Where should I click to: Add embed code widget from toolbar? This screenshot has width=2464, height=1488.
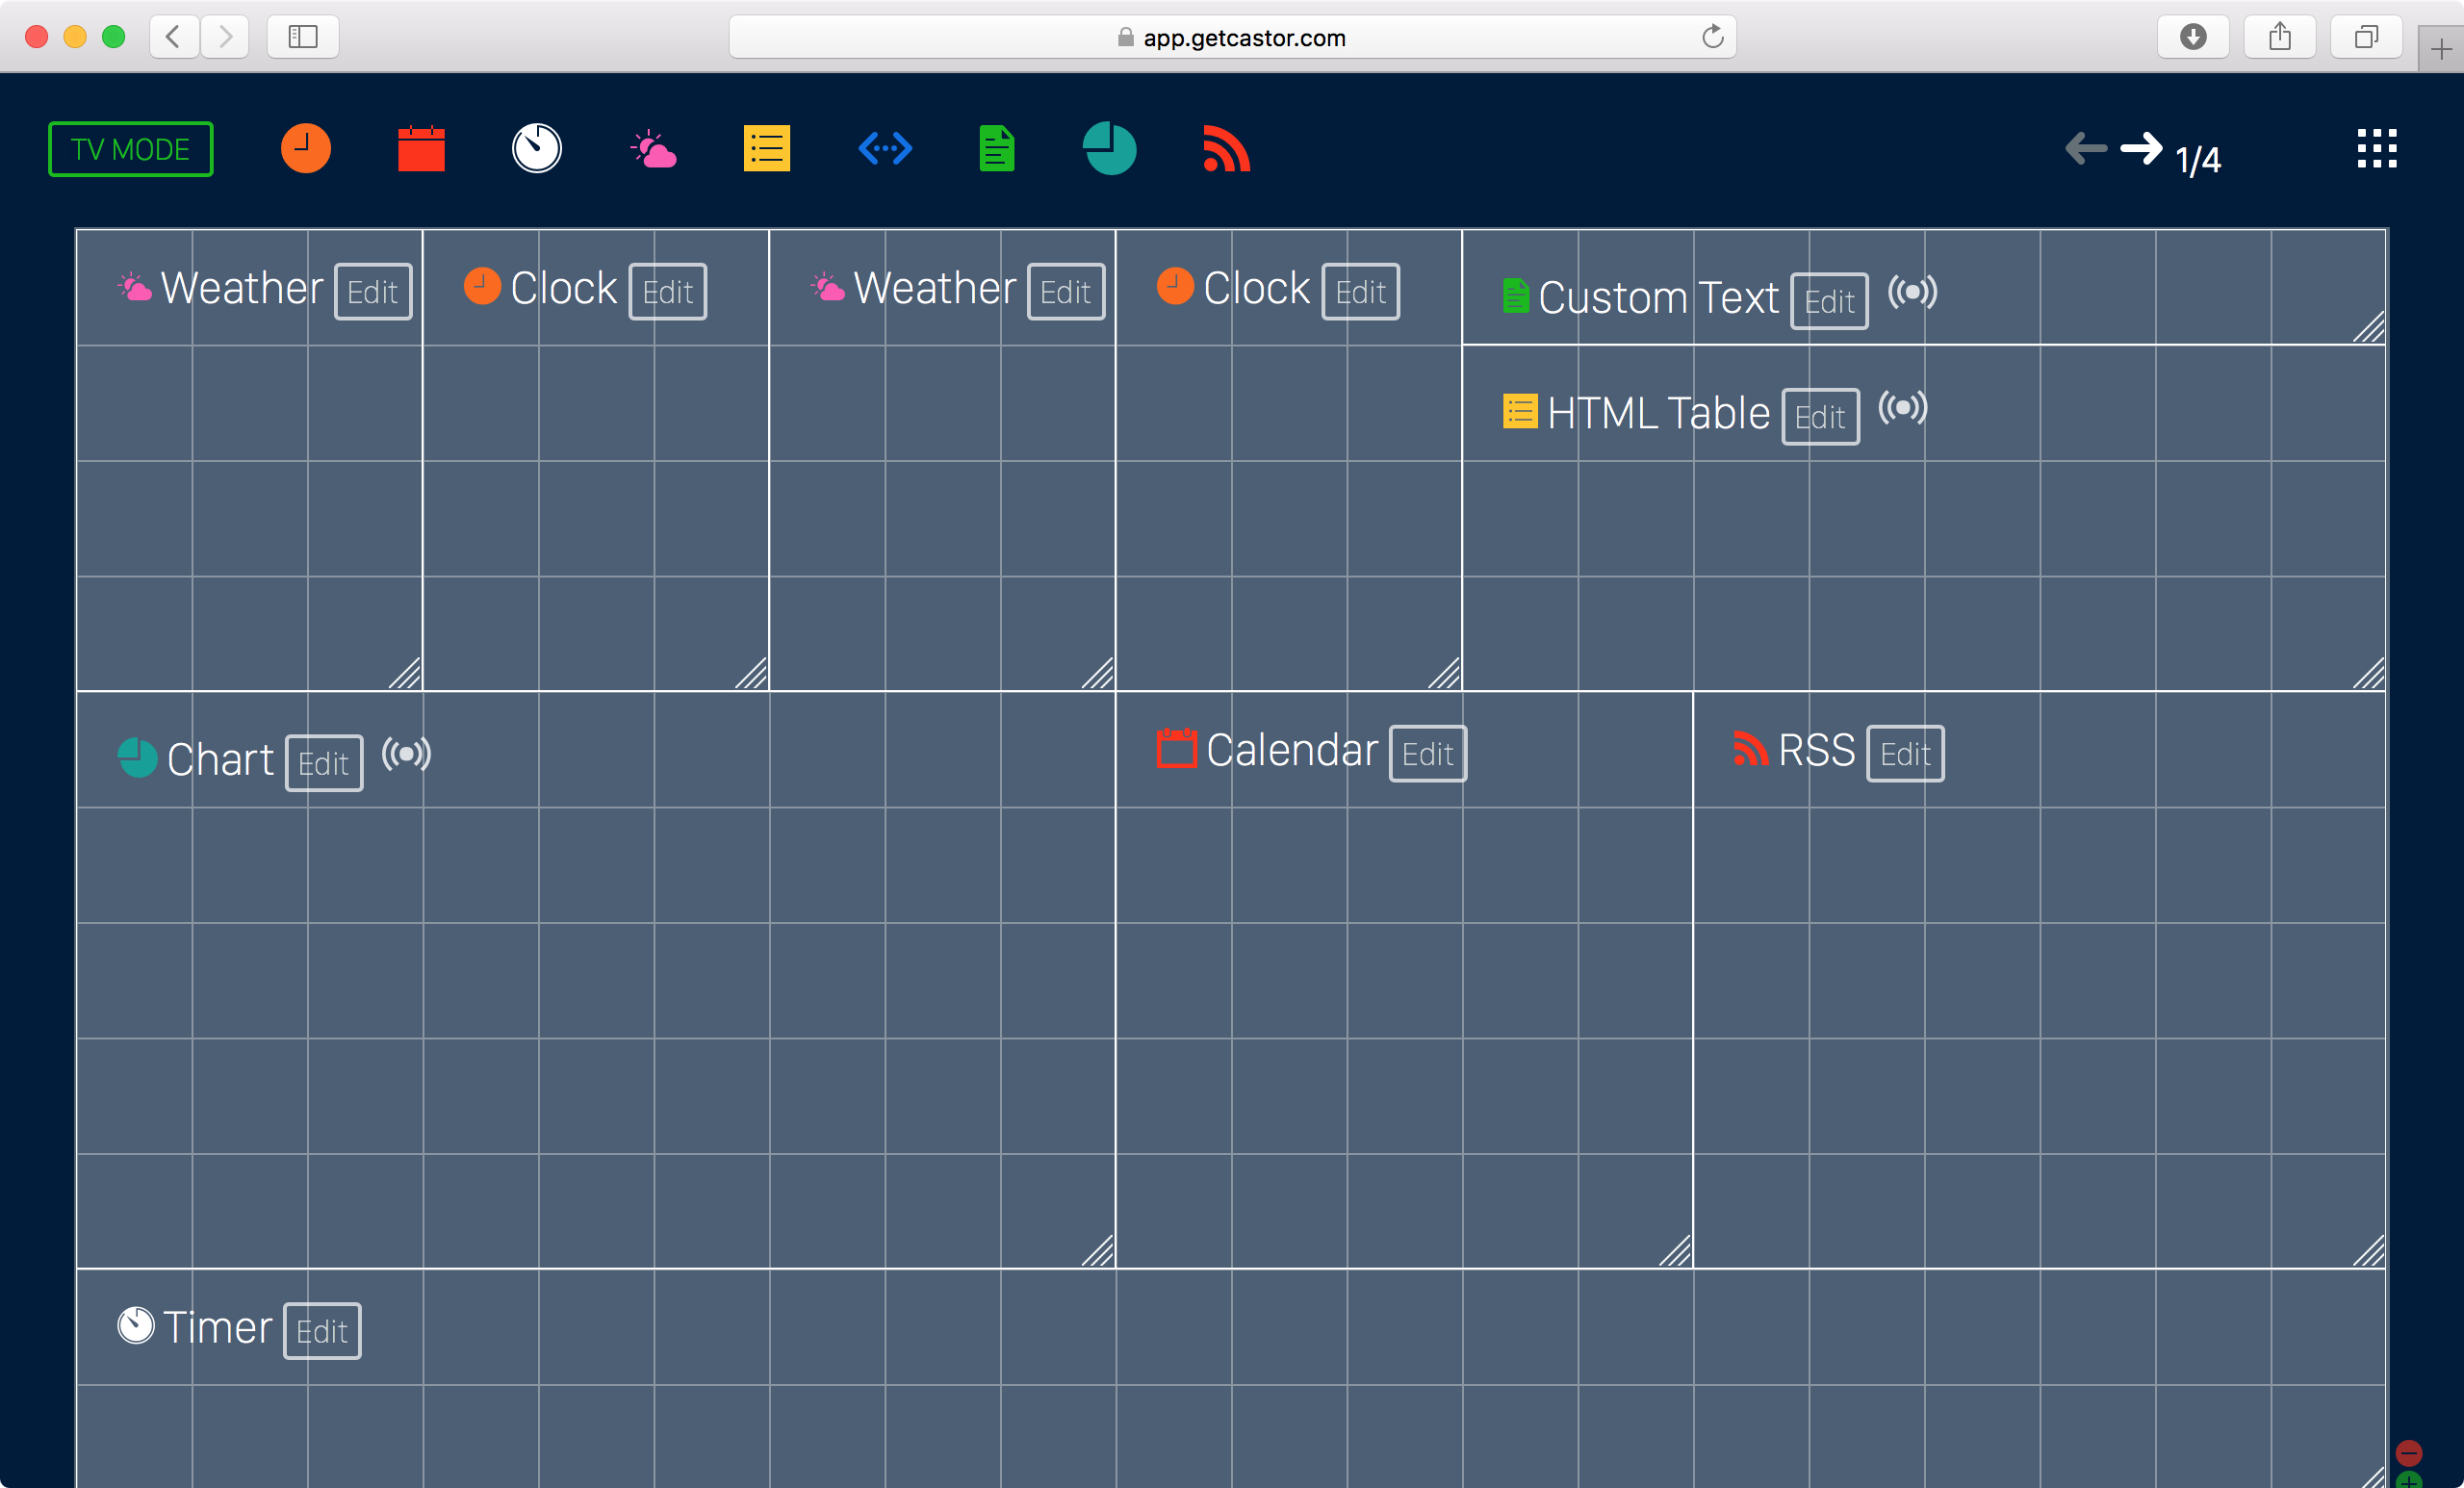885,149
